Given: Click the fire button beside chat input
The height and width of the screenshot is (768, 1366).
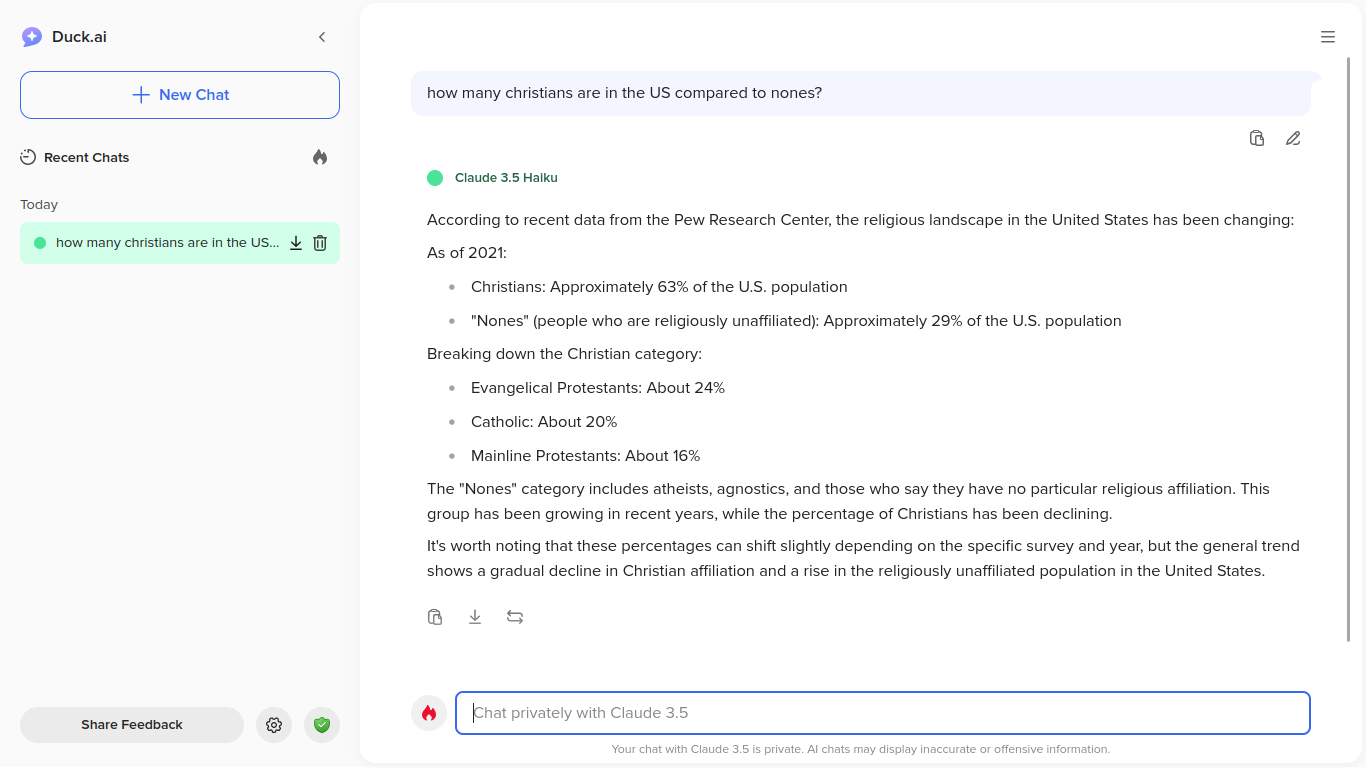Looking at the screenshot, I should (x=429, y=713).
